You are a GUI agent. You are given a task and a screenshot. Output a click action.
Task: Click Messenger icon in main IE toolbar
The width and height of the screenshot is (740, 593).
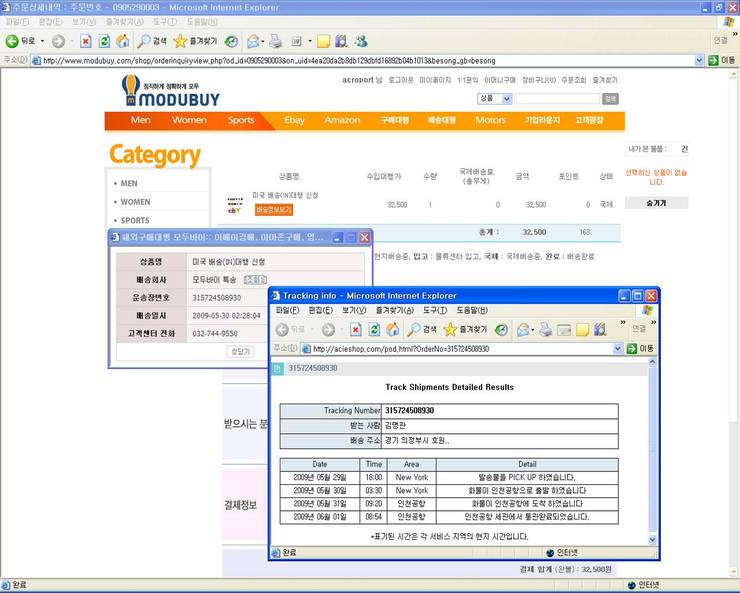(362, 42)
